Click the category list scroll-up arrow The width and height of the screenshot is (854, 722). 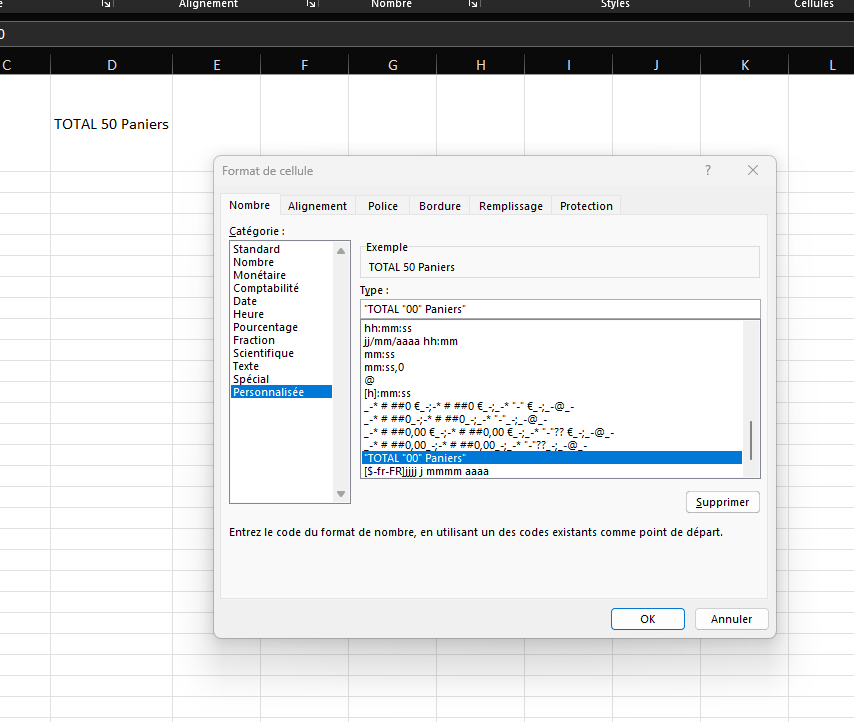click(342, 250)
